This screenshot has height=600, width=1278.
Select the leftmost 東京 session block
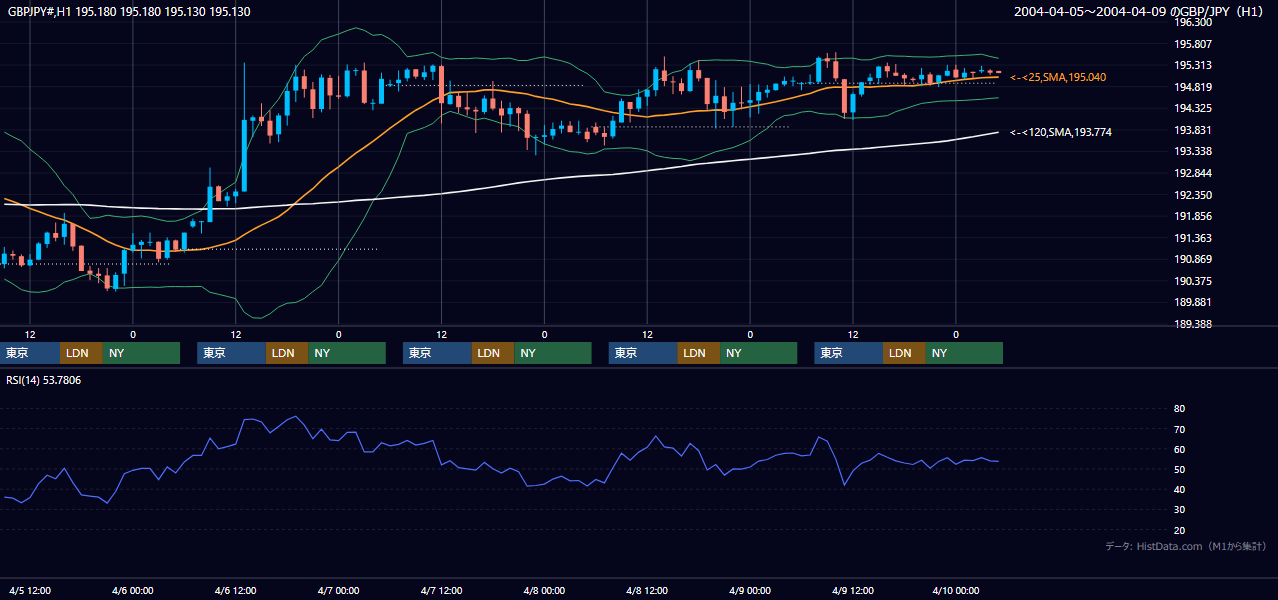click(30, 353)
